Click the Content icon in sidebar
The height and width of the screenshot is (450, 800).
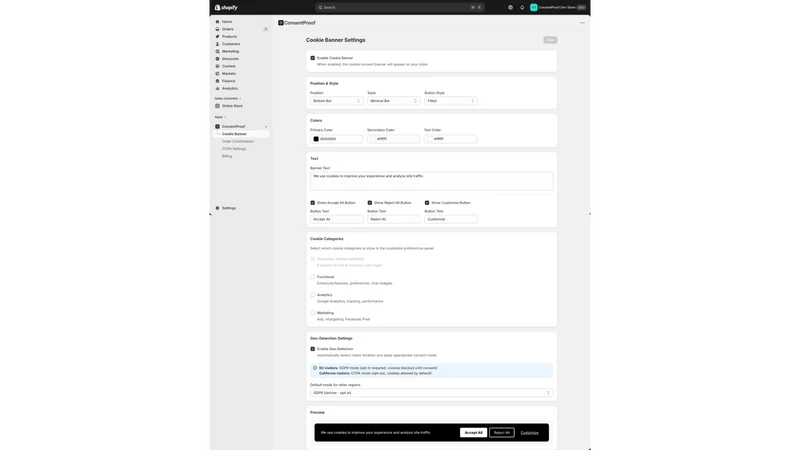click(217, 66)
